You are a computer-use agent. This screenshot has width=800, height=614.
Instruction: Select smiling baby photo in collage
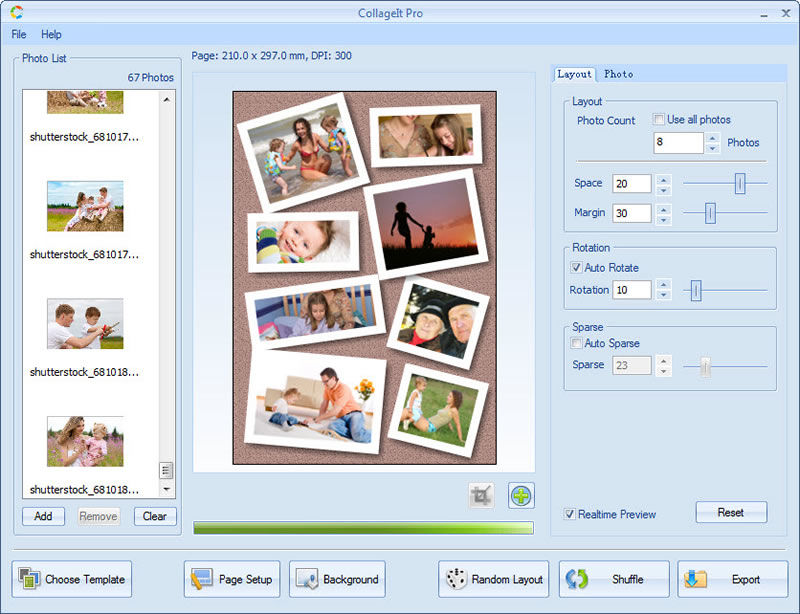coord(304,242)
